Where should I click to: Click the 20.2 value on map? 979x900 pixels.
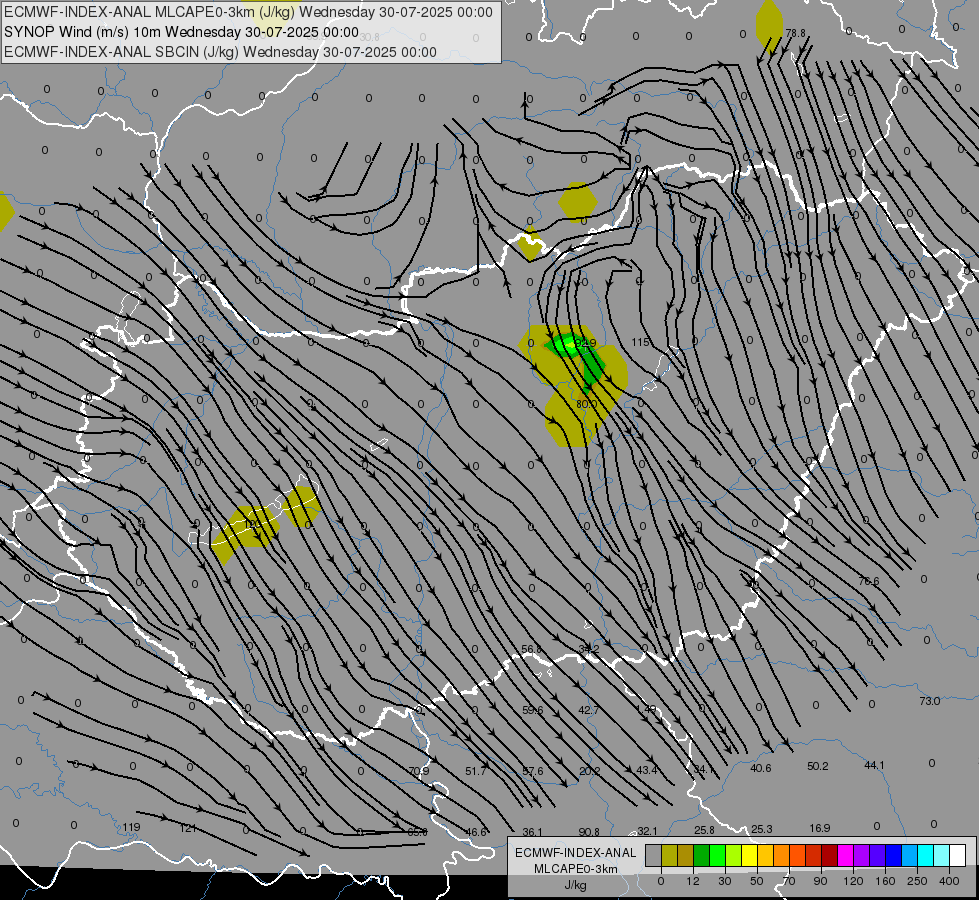(589, 771)
